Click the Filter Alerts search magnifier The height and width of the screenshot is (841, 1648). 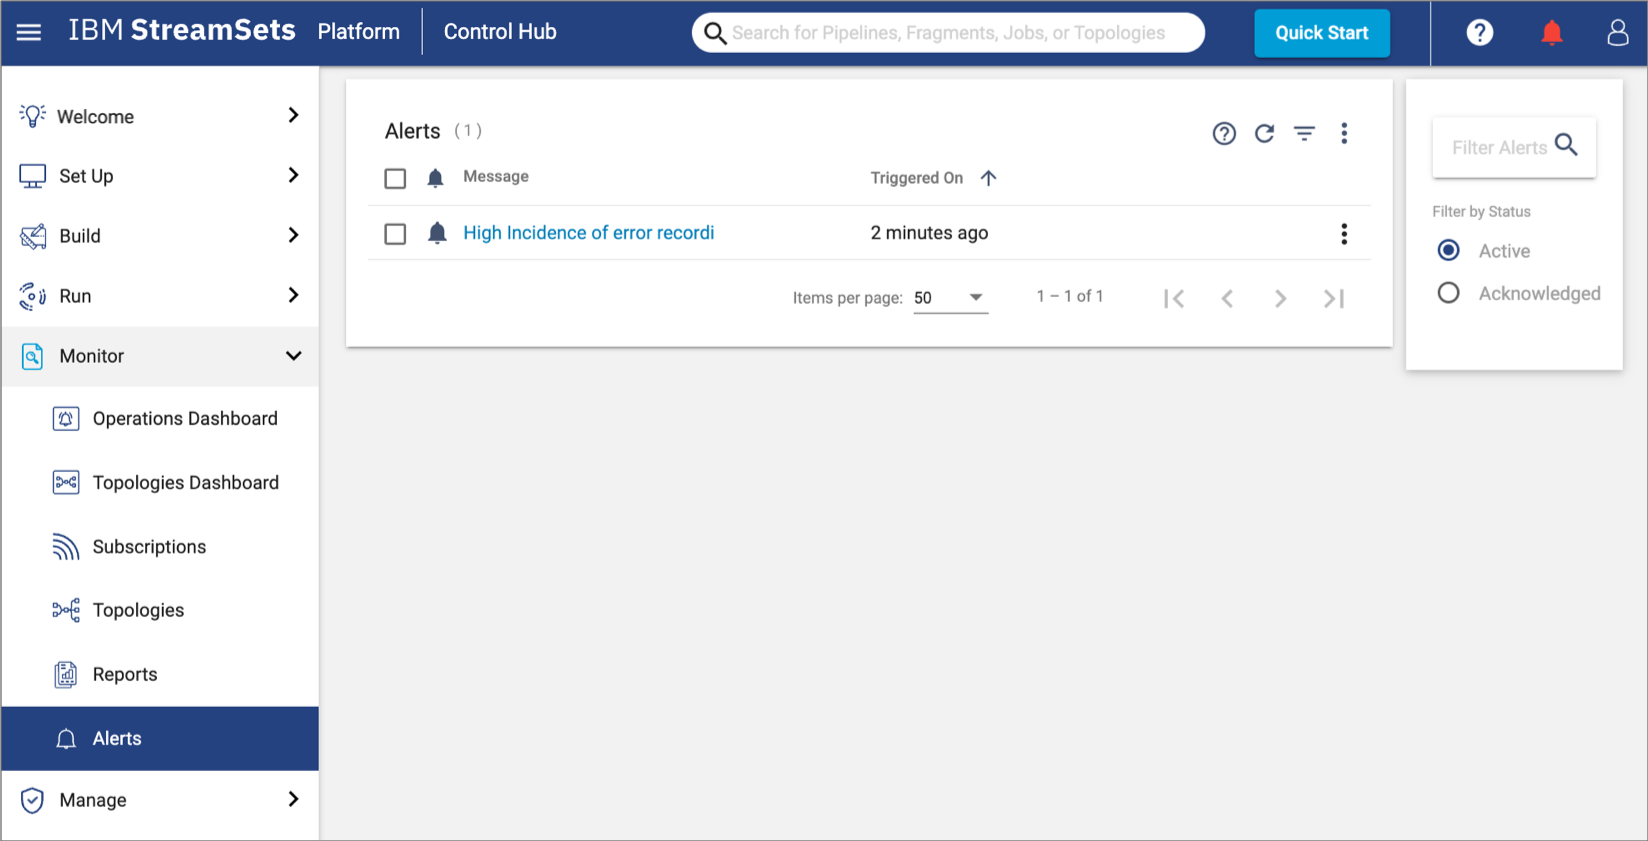tap(1567, 146)
